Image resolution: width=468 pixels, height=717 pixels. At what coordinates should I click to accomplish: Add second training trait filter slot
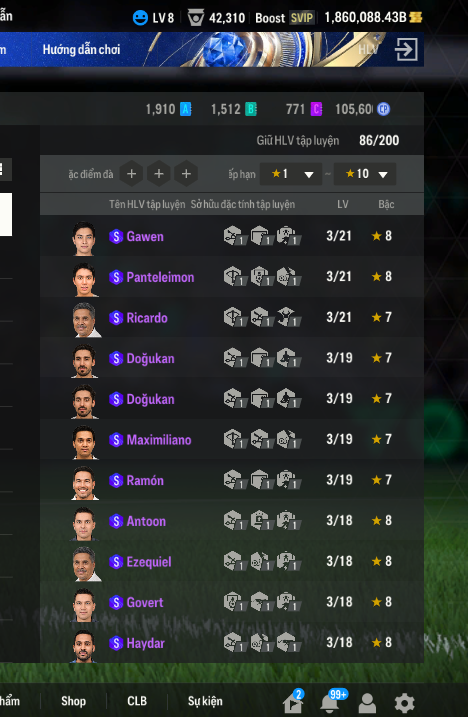(x=159, y=174)
